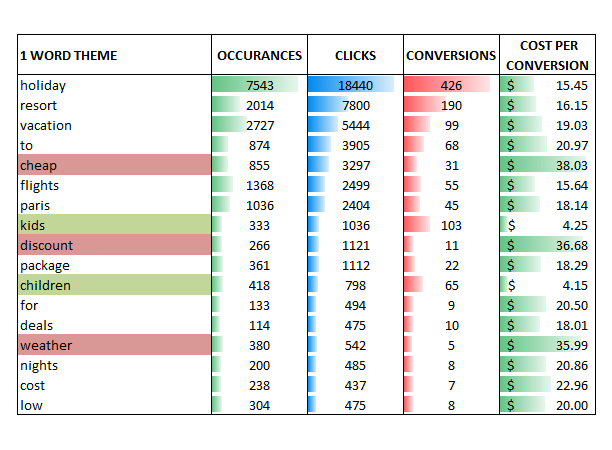Select the red-highlighted 'discount' cell

pos(113,245)
